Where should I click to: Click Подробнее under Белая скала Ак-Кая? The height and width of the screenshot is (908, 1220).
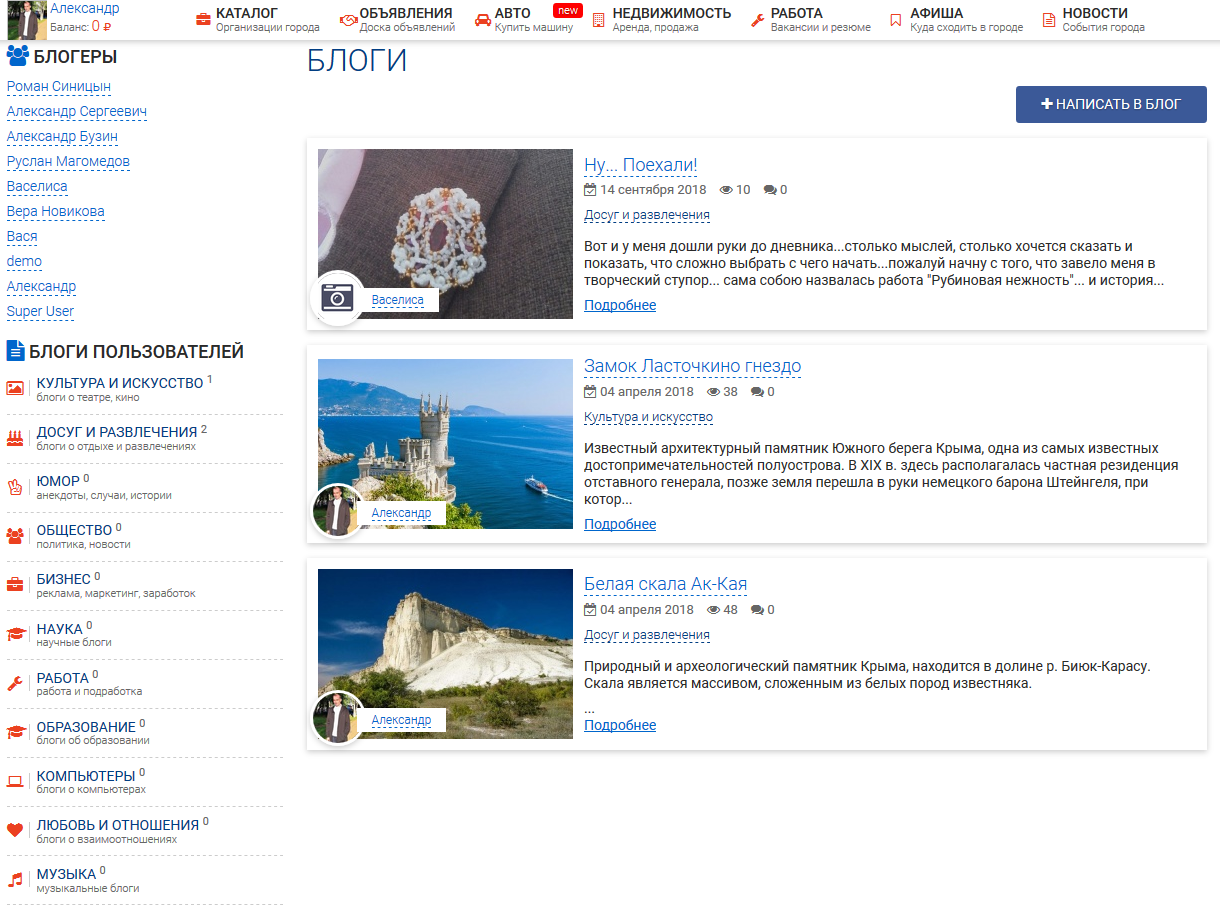620,725
